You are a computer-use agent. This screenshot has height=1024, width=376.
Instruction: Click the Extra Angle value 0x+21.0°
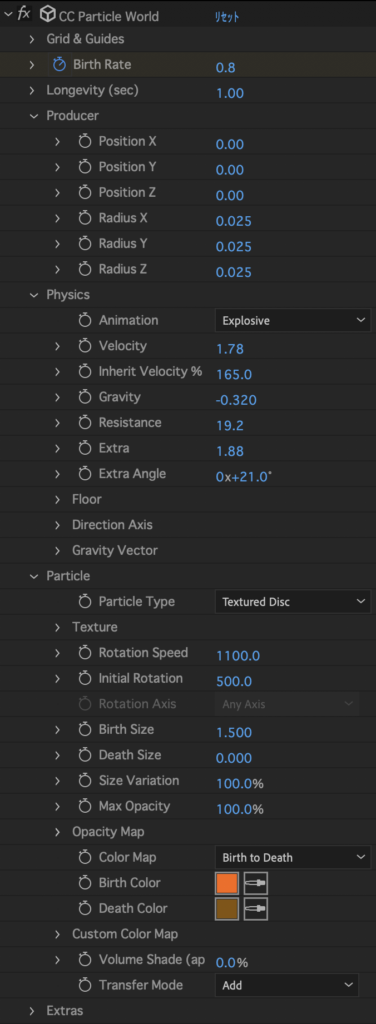[x=244, y=477]
